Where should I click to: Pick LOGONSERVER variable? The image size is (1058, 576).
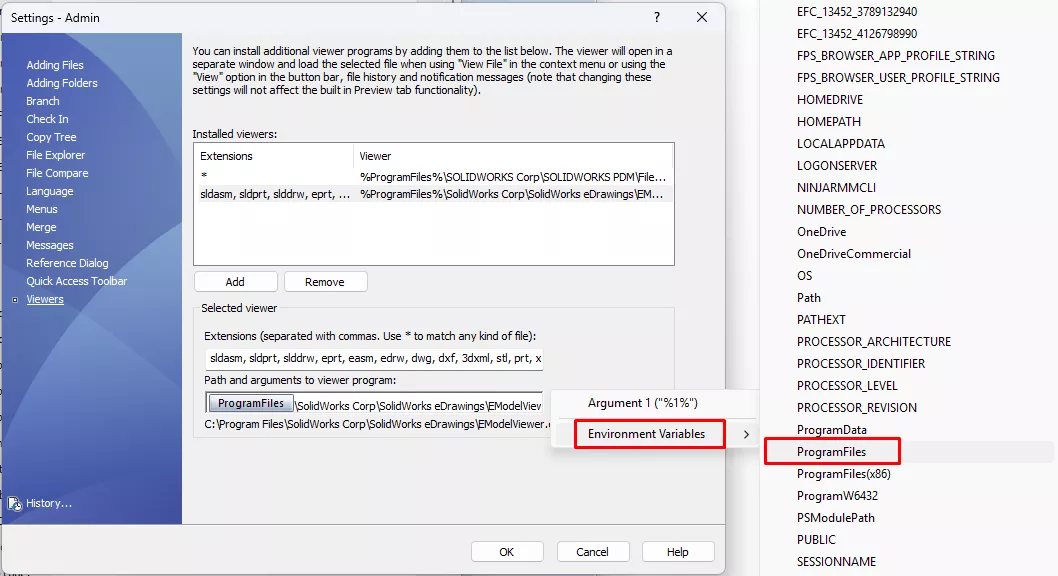[x=837, y=166]
